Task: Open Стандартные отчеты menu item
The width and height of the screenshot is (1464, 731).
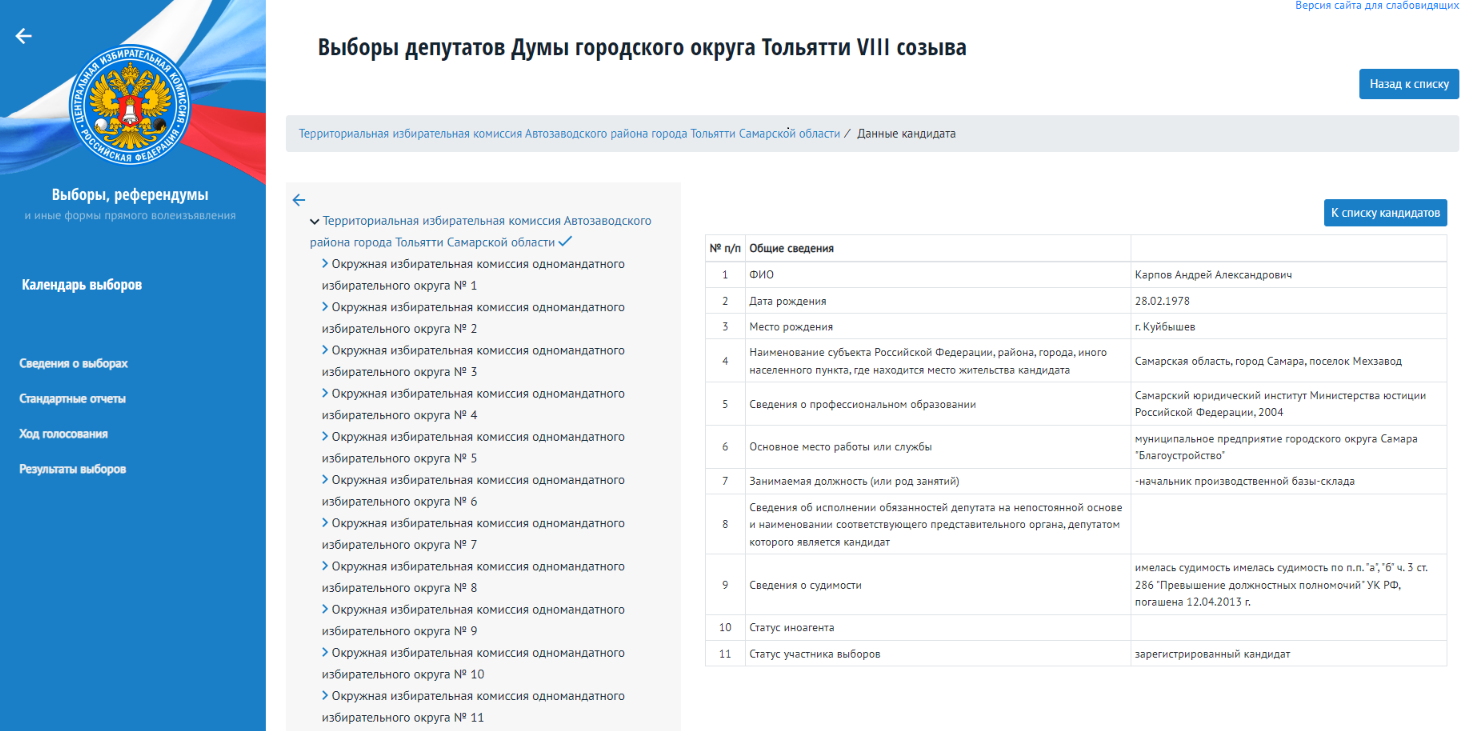Action: [73, 399]
